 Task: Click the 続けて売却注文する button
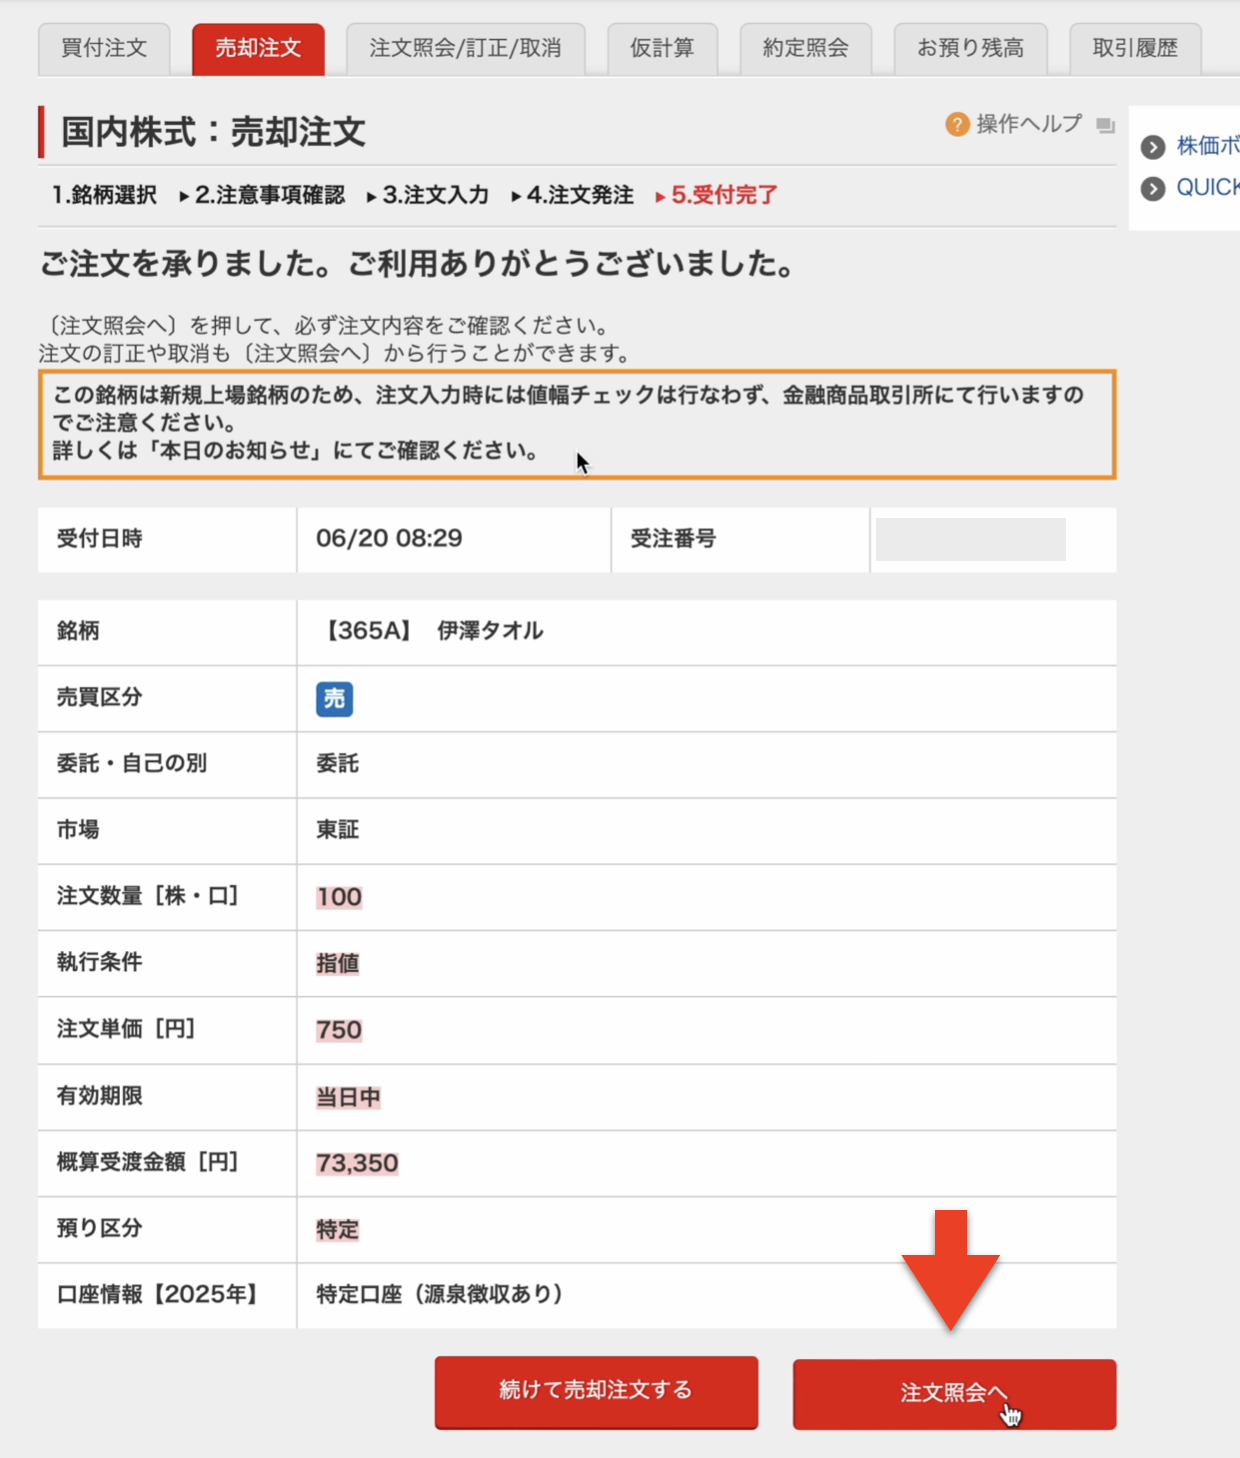coord(596,1390)
